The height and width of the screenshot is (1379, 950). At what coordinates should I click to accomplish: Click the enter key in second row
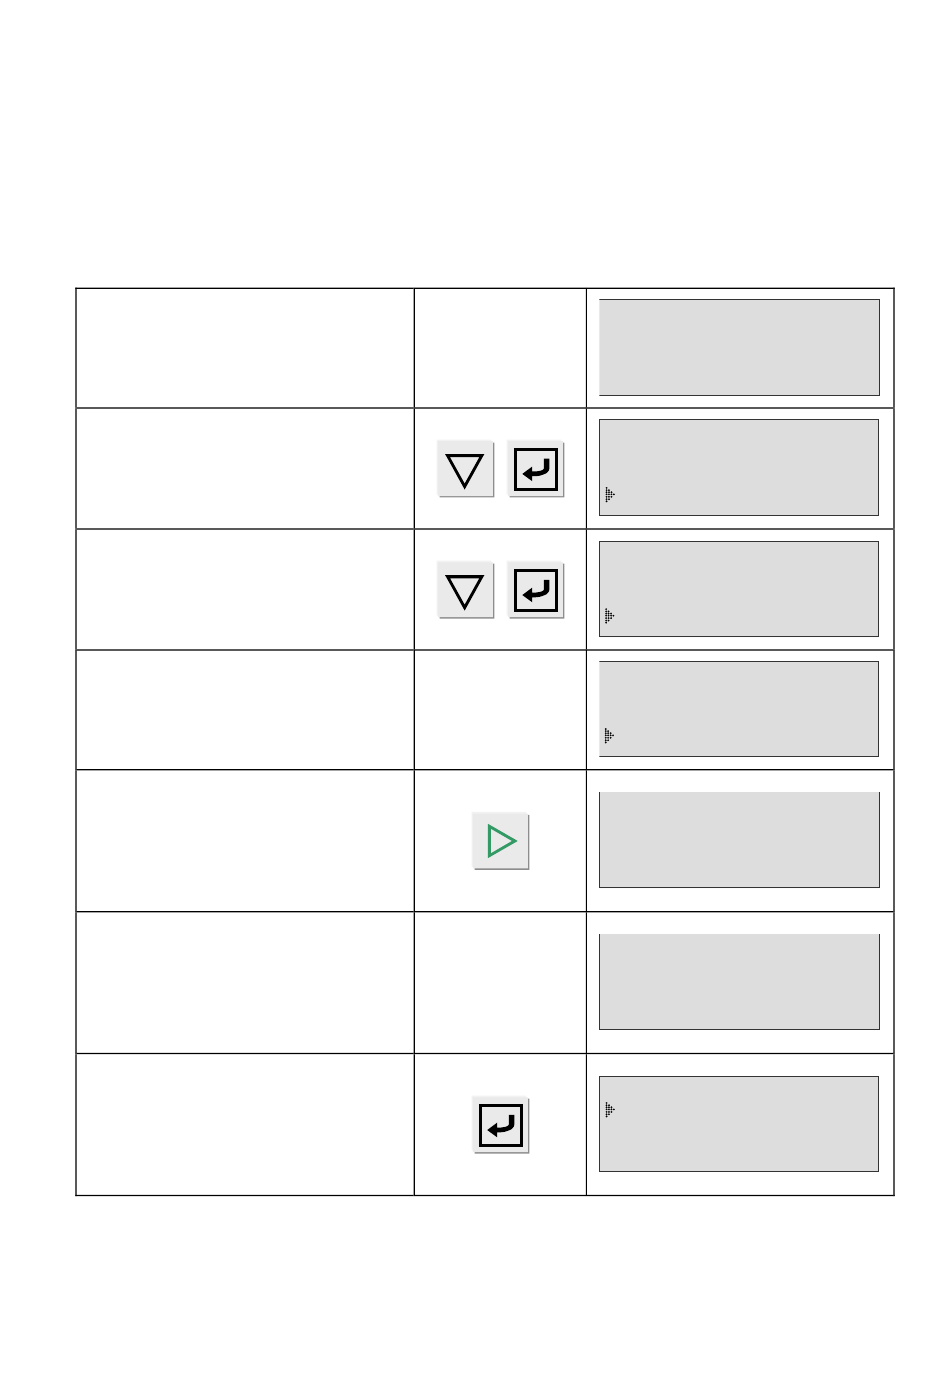pyautogui.click(x=536, y=469)
